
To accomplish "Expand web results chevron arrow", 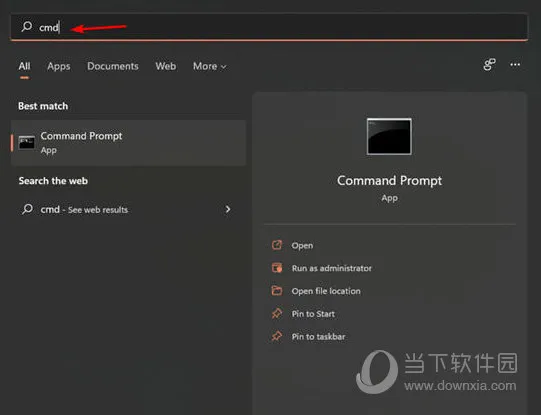I will coord(228,209).
